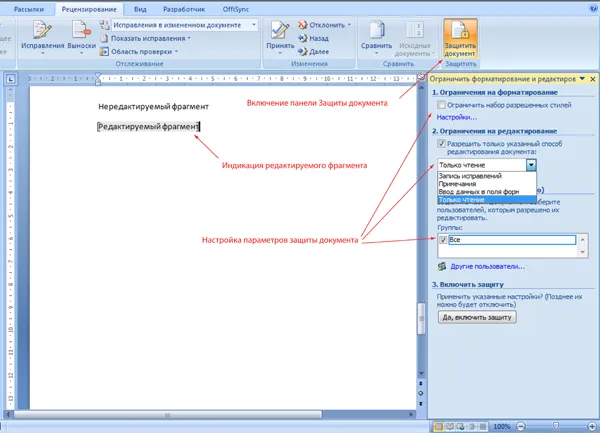The image size is (600, 433).
Task: Click the Сравнить compare documents icon
Action: tap(377, 30)
